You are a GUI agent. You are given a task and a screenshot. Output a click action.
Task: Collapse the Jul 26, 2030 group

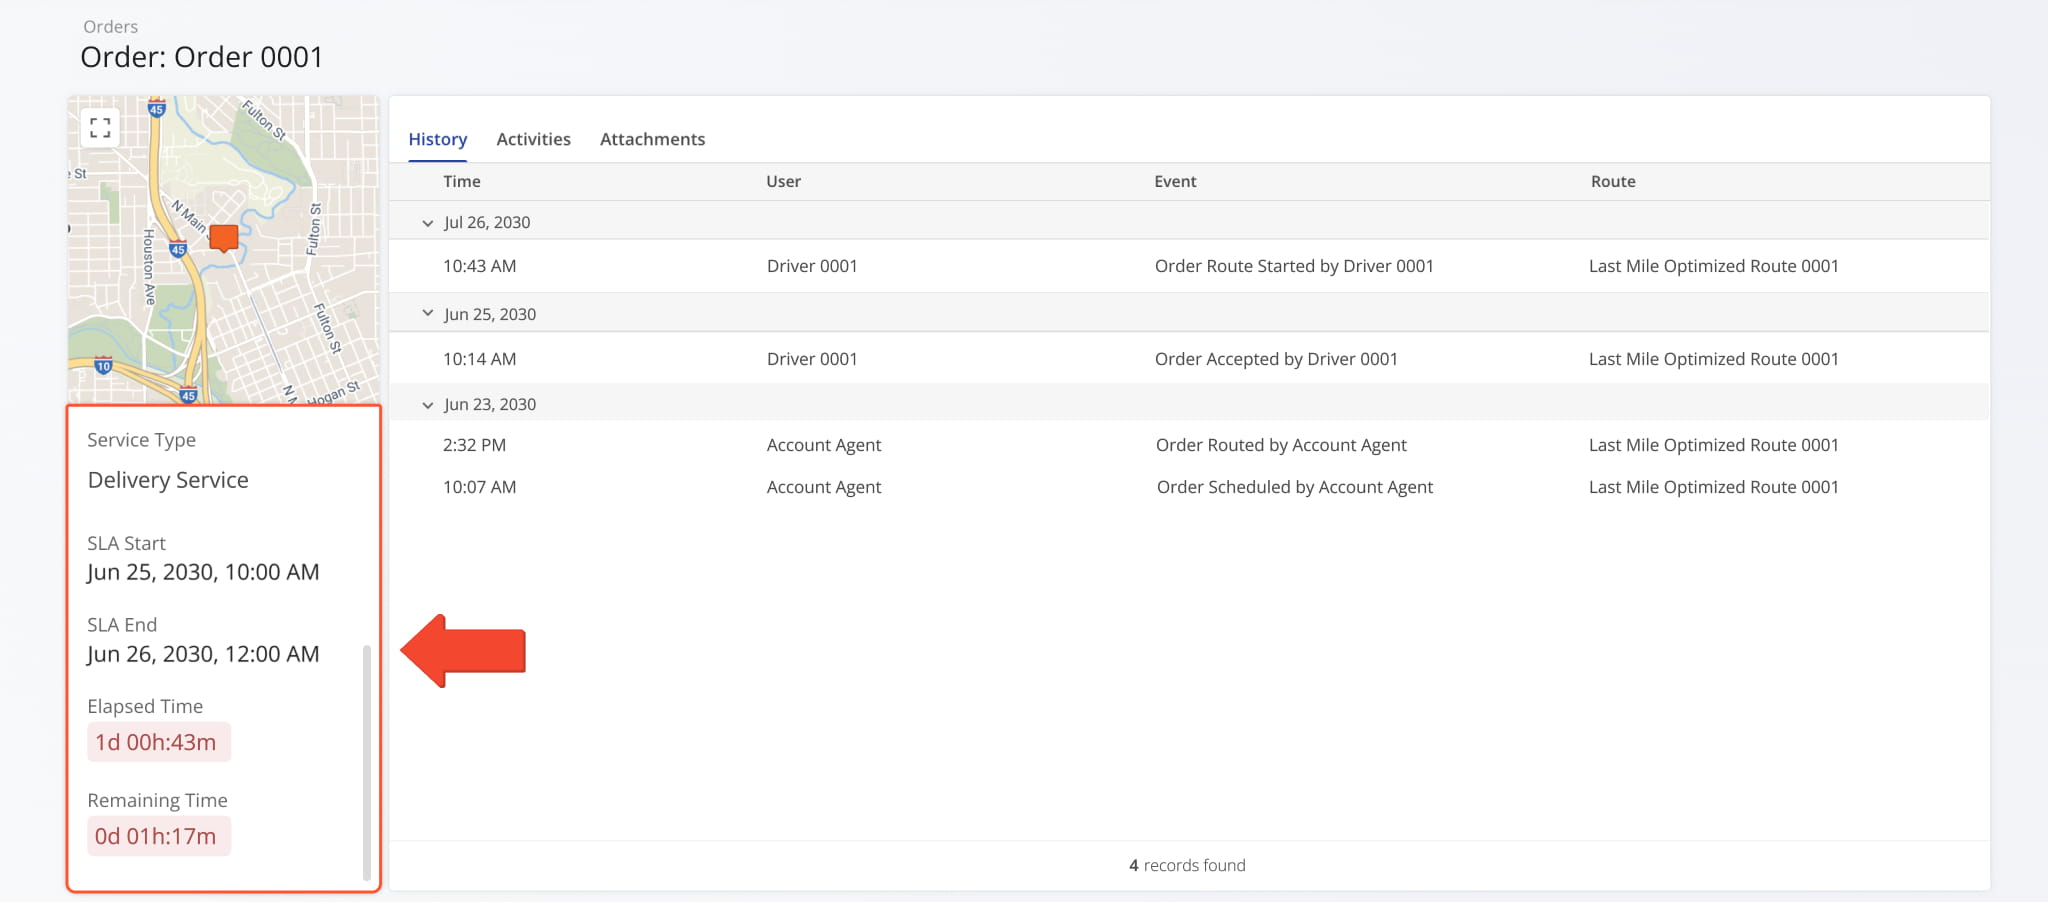click(428, 223)
